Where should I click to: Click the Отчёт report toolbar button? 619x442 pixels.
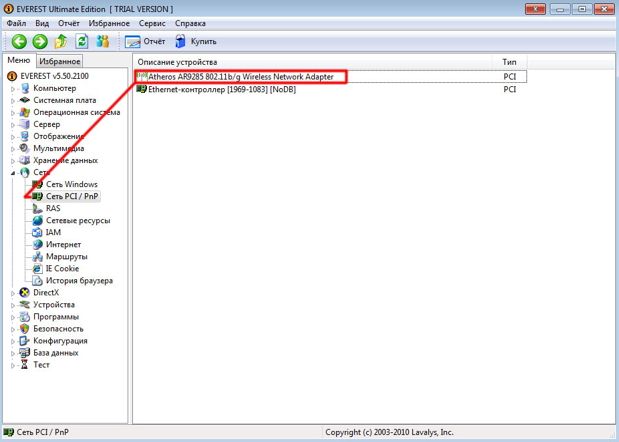pyautogui.click(x=145, y=41)
